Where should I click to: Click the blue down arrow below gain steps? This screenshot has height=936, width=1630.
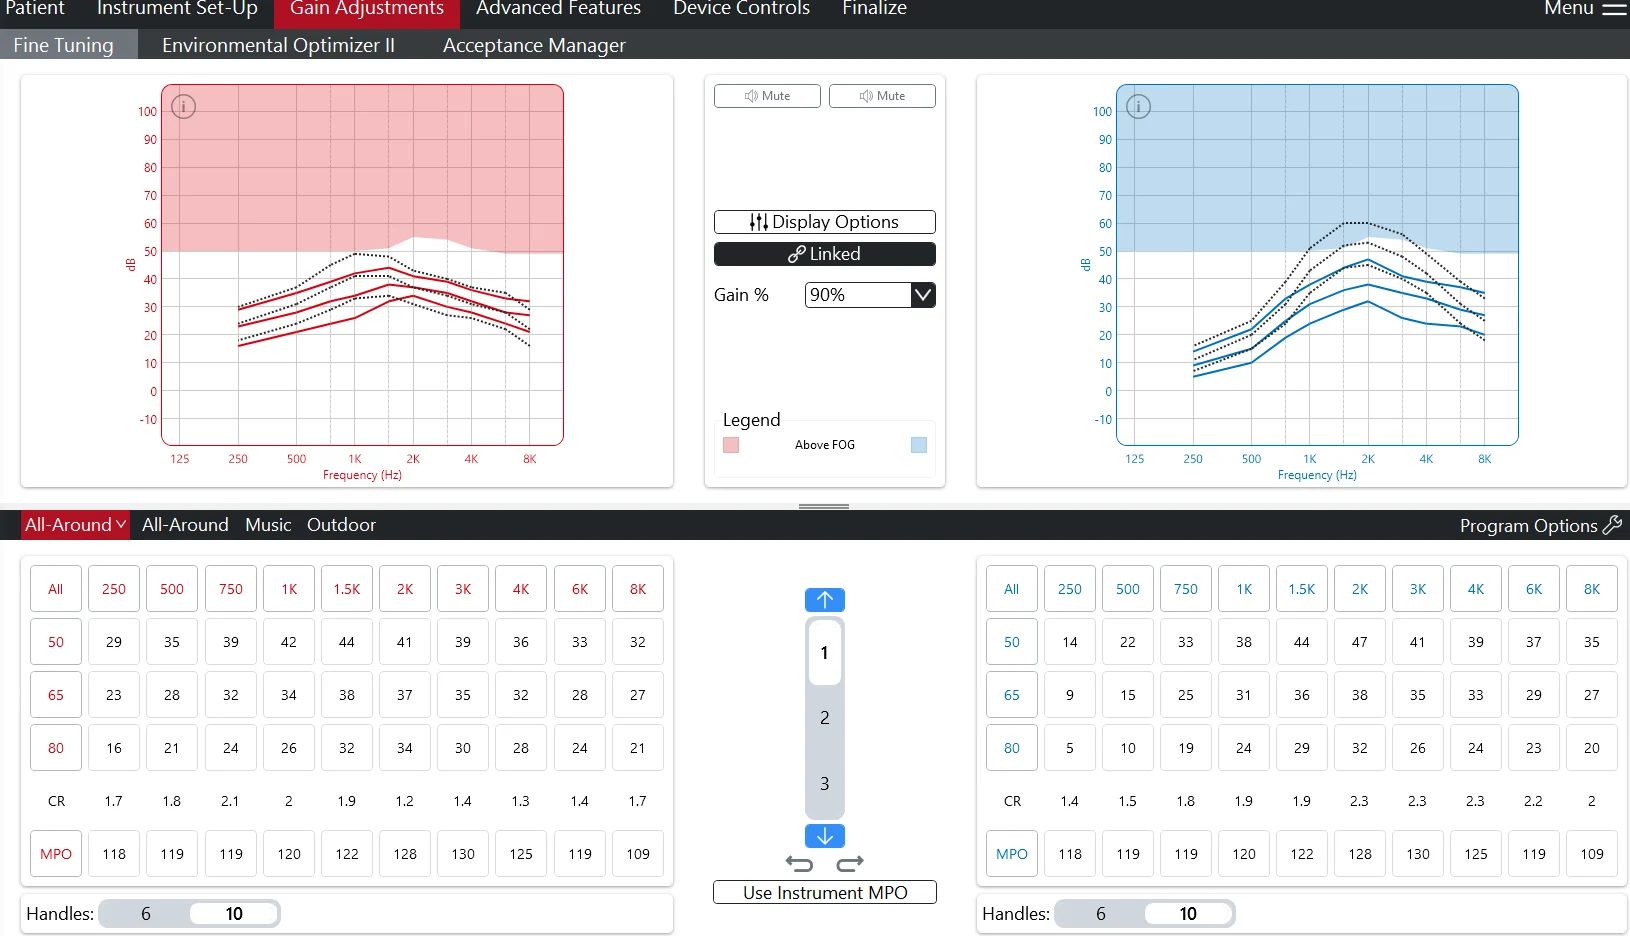tap(825, 836)
